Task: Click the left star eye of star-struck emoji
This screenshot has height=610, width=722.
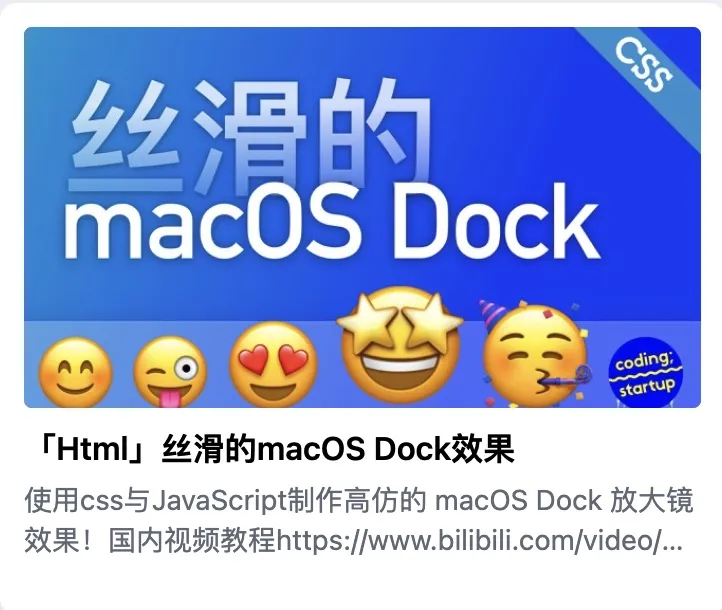Action: click(x=367, y=319)
